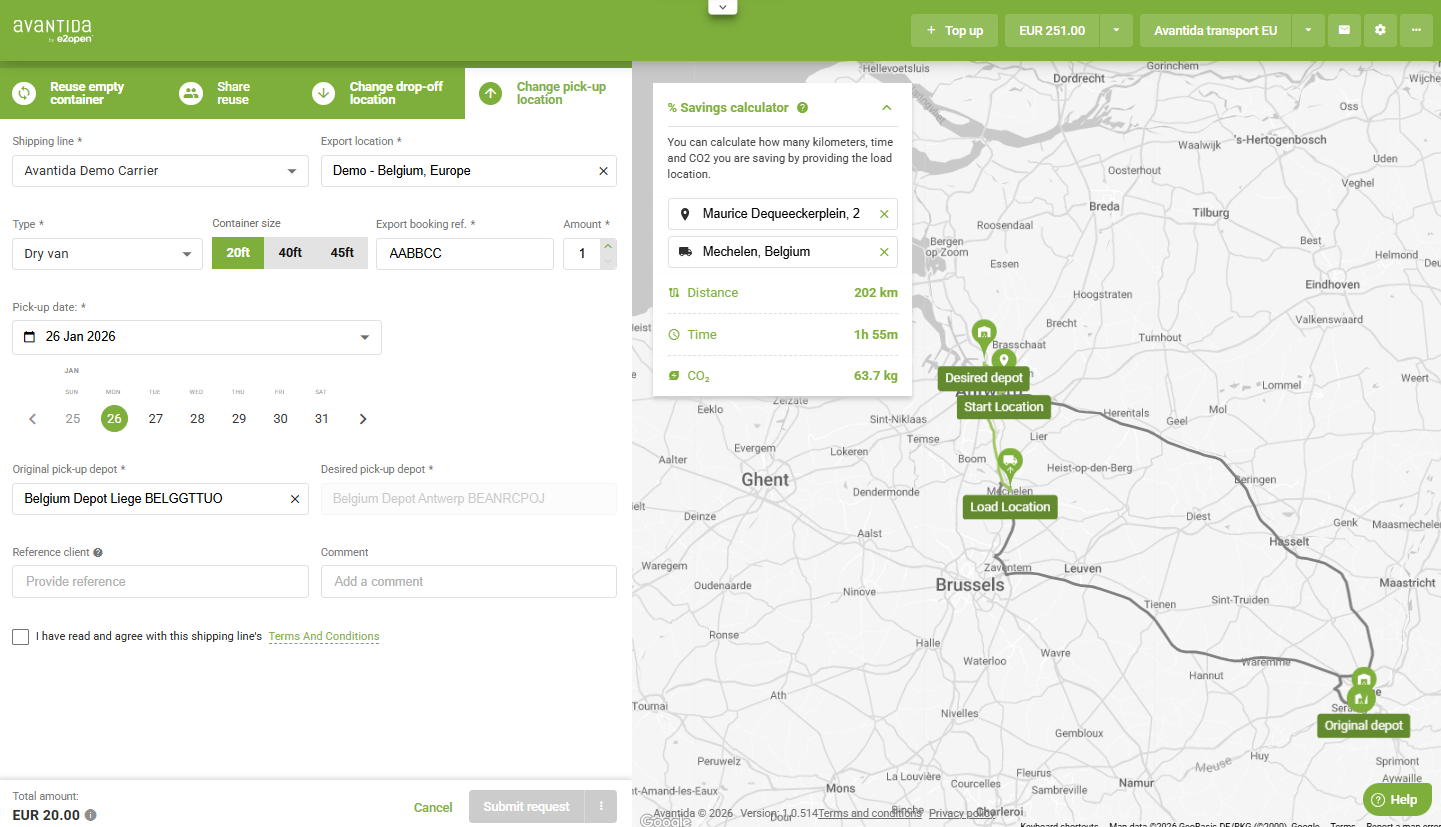1441x827 pixels.
Task: Switch to Change drop-off location tab
Action: (382, 93)
